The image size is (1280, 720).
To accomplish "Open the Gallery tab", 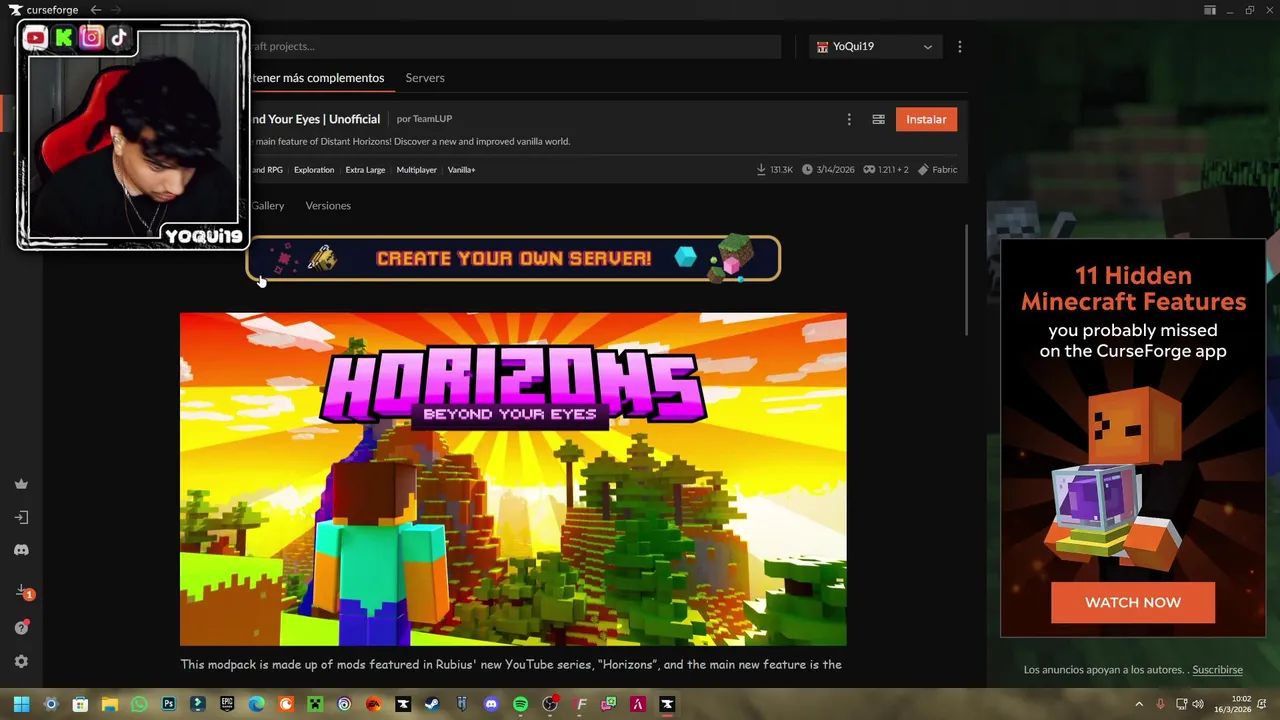I will (267, 206).
